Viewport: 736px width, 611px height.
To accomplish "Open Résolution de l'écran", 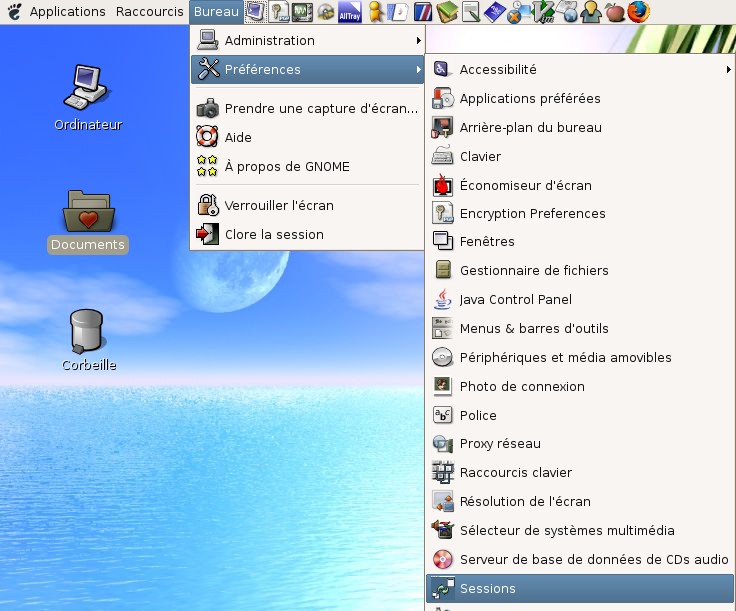I will point(580,502).
